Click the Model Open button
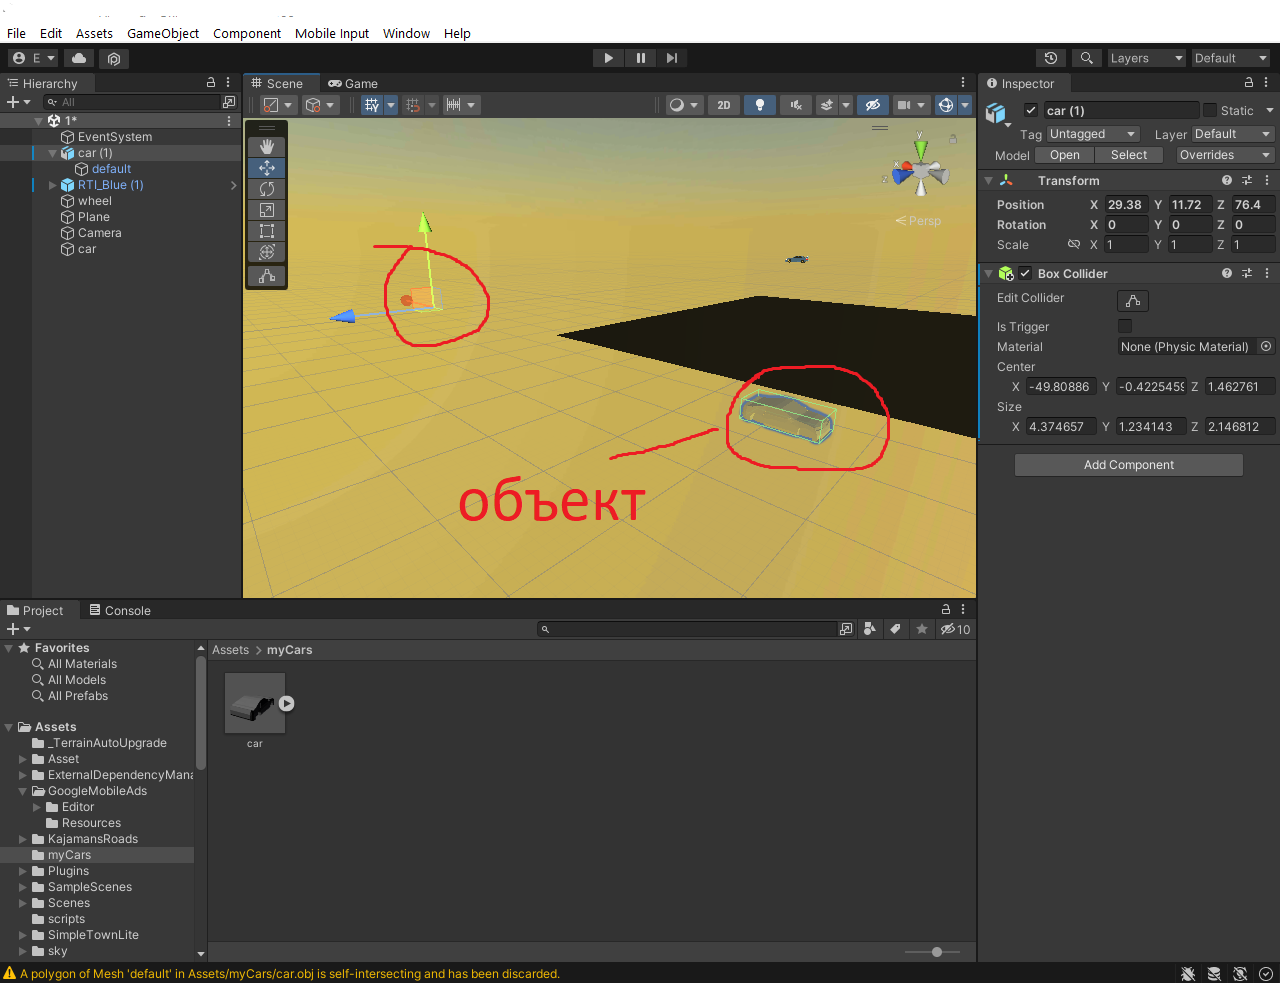1280x983 pixels. pyautogui.click(x=1065, y=155)
